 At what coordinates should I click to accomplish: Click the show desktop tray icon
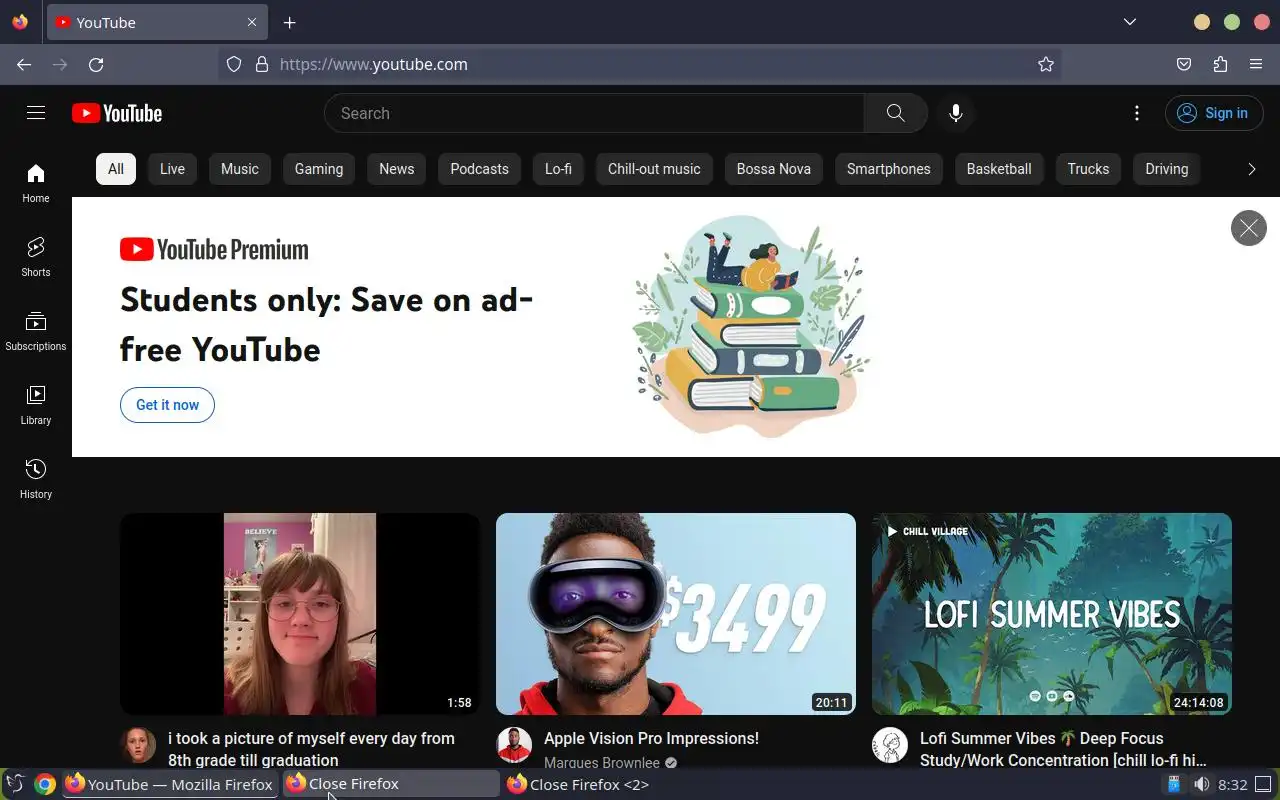coord(1263,784)
